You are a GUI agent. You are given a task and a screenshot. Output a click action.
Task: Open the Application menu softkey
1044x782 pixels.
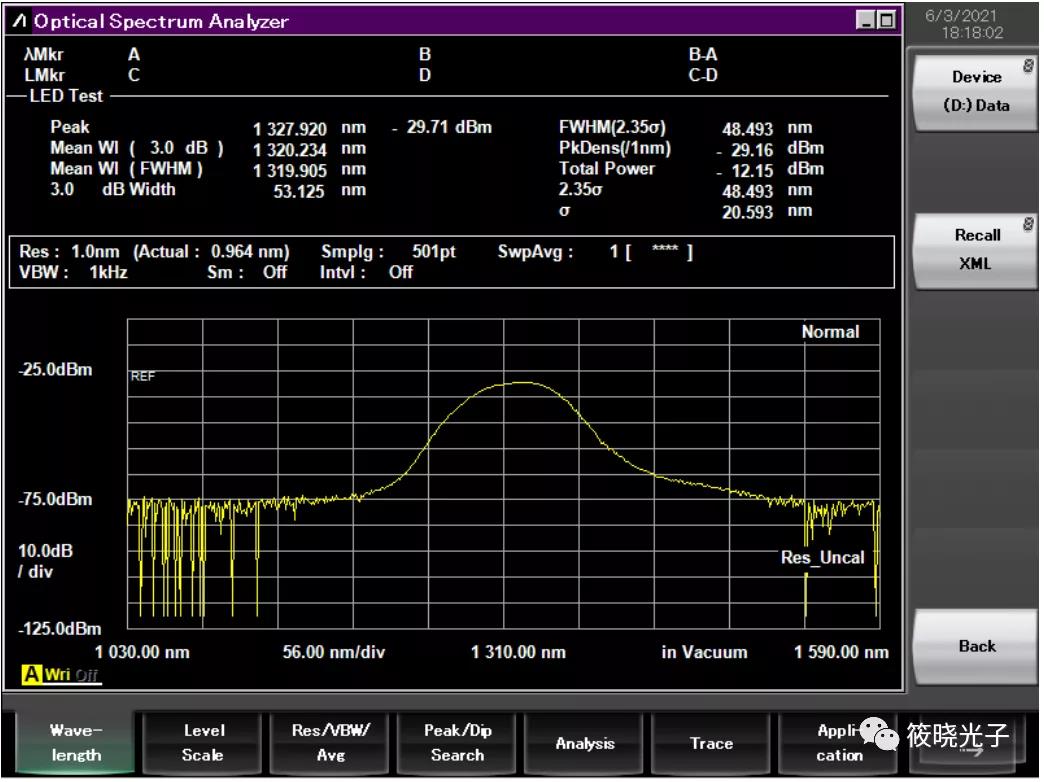tap(839, 743)
